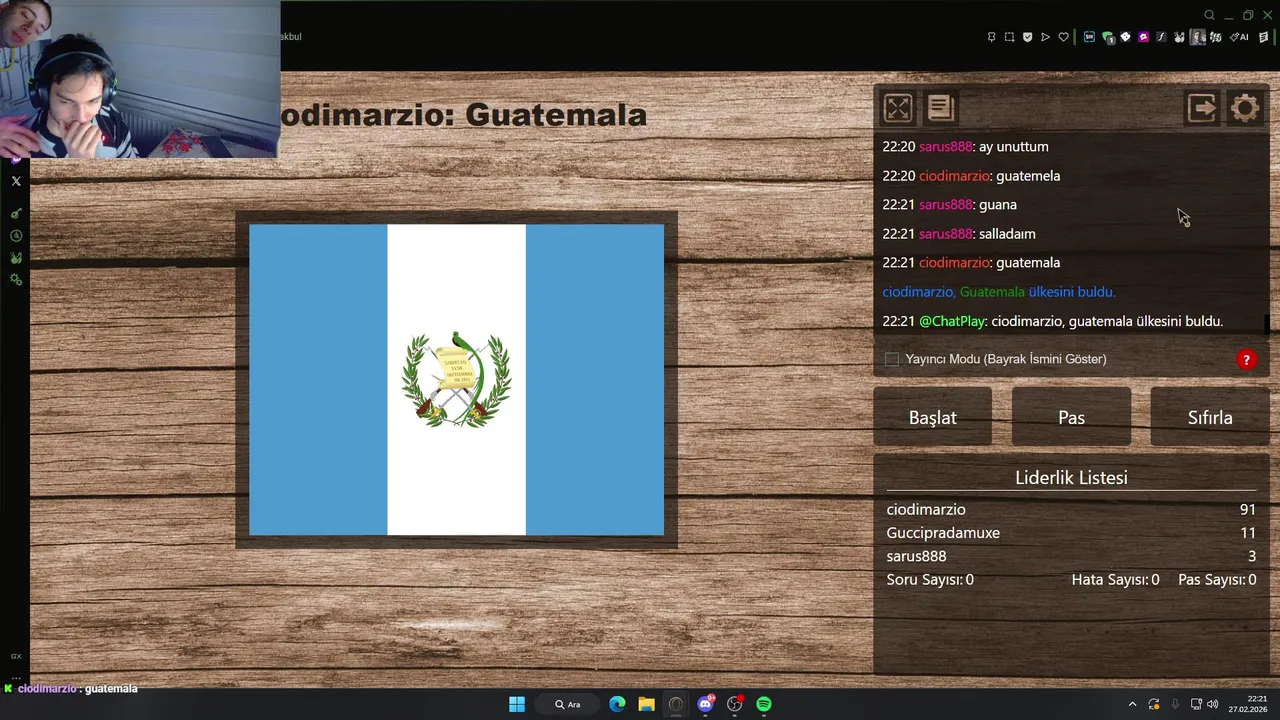The height and width of the screenshot is (720, 1280).
Task: Click the ciodimarzio leaderboard entry
Action: [x=1071, y=509]
